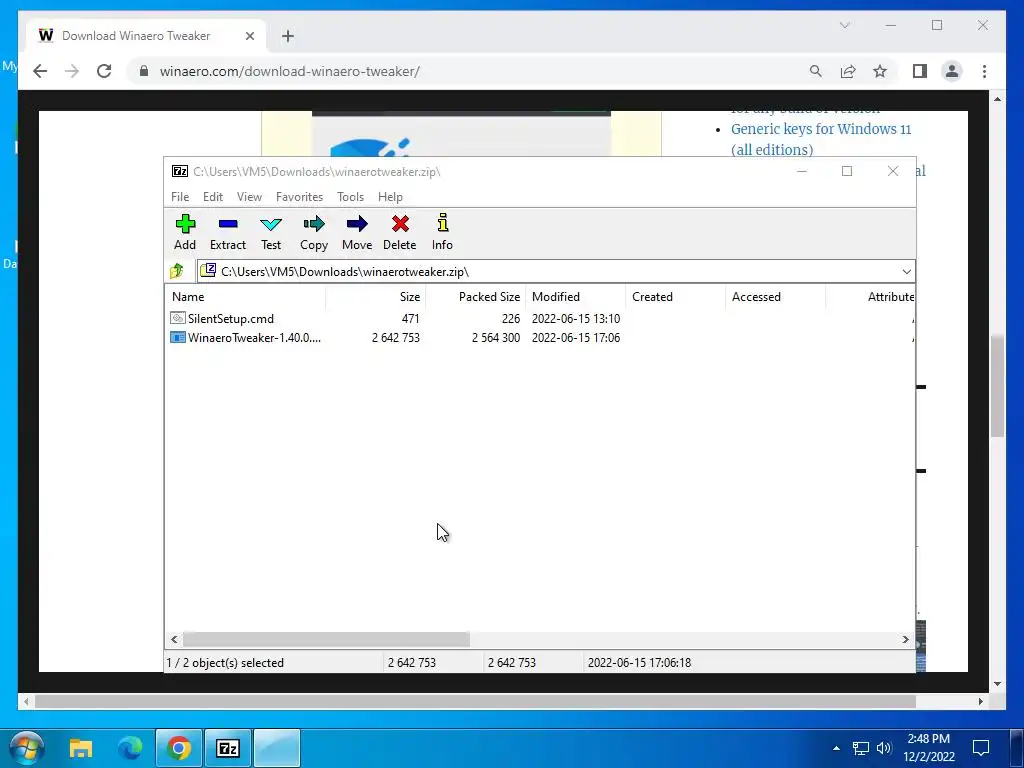Select the WinaeroTweaker-1.40.0 file name
Image resolution: width=1024 pixels, height=768 pixels.
(254, 338)
